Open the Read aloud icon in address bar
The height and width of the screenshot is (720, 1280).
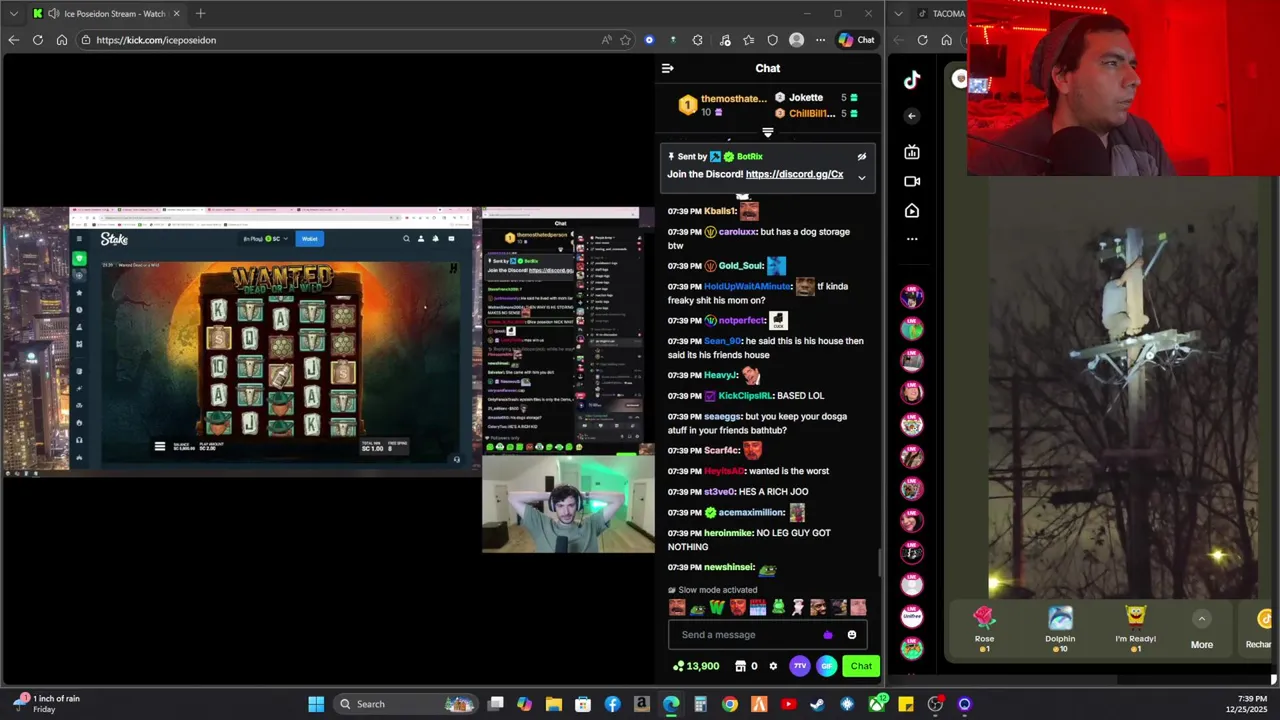606,40
